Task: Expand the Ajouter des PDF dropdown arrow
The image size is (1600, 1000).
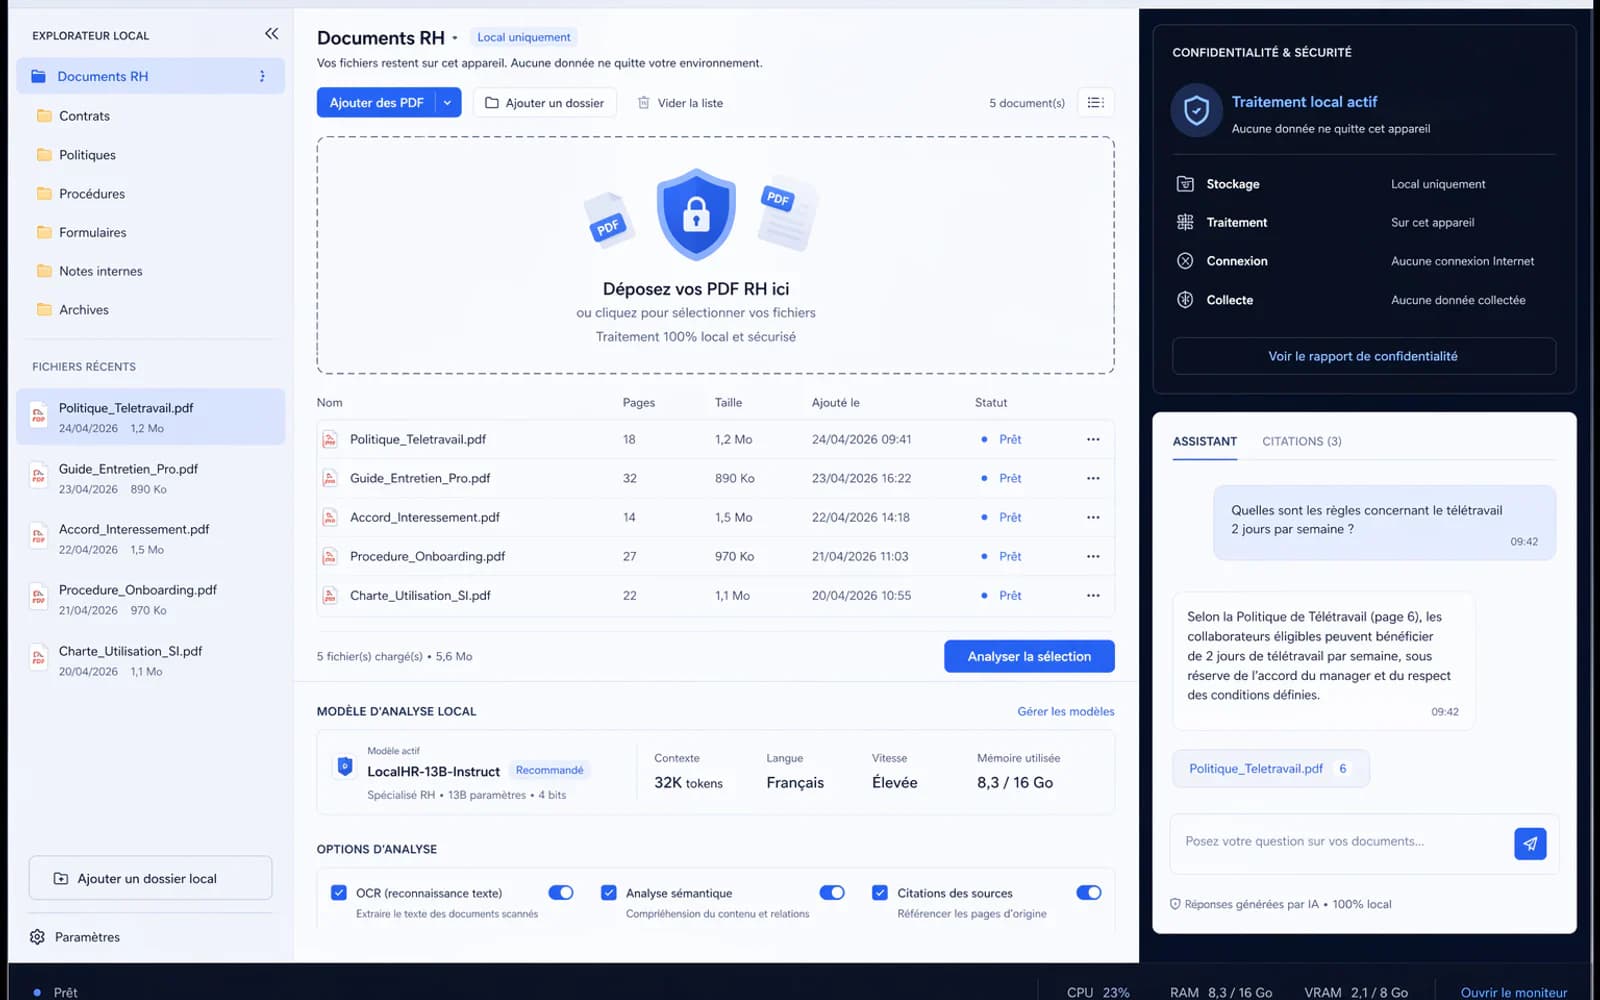Action: [448, 103]
